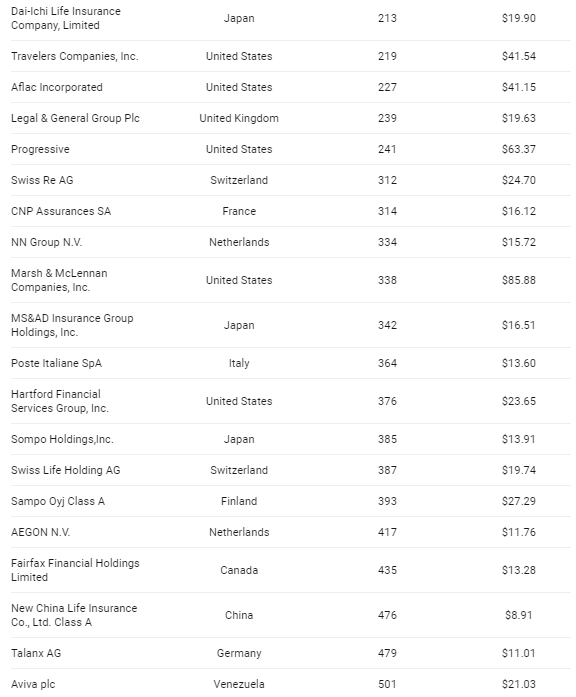Select the MS&AD Insurance Group Holdings name

point(72,325)
